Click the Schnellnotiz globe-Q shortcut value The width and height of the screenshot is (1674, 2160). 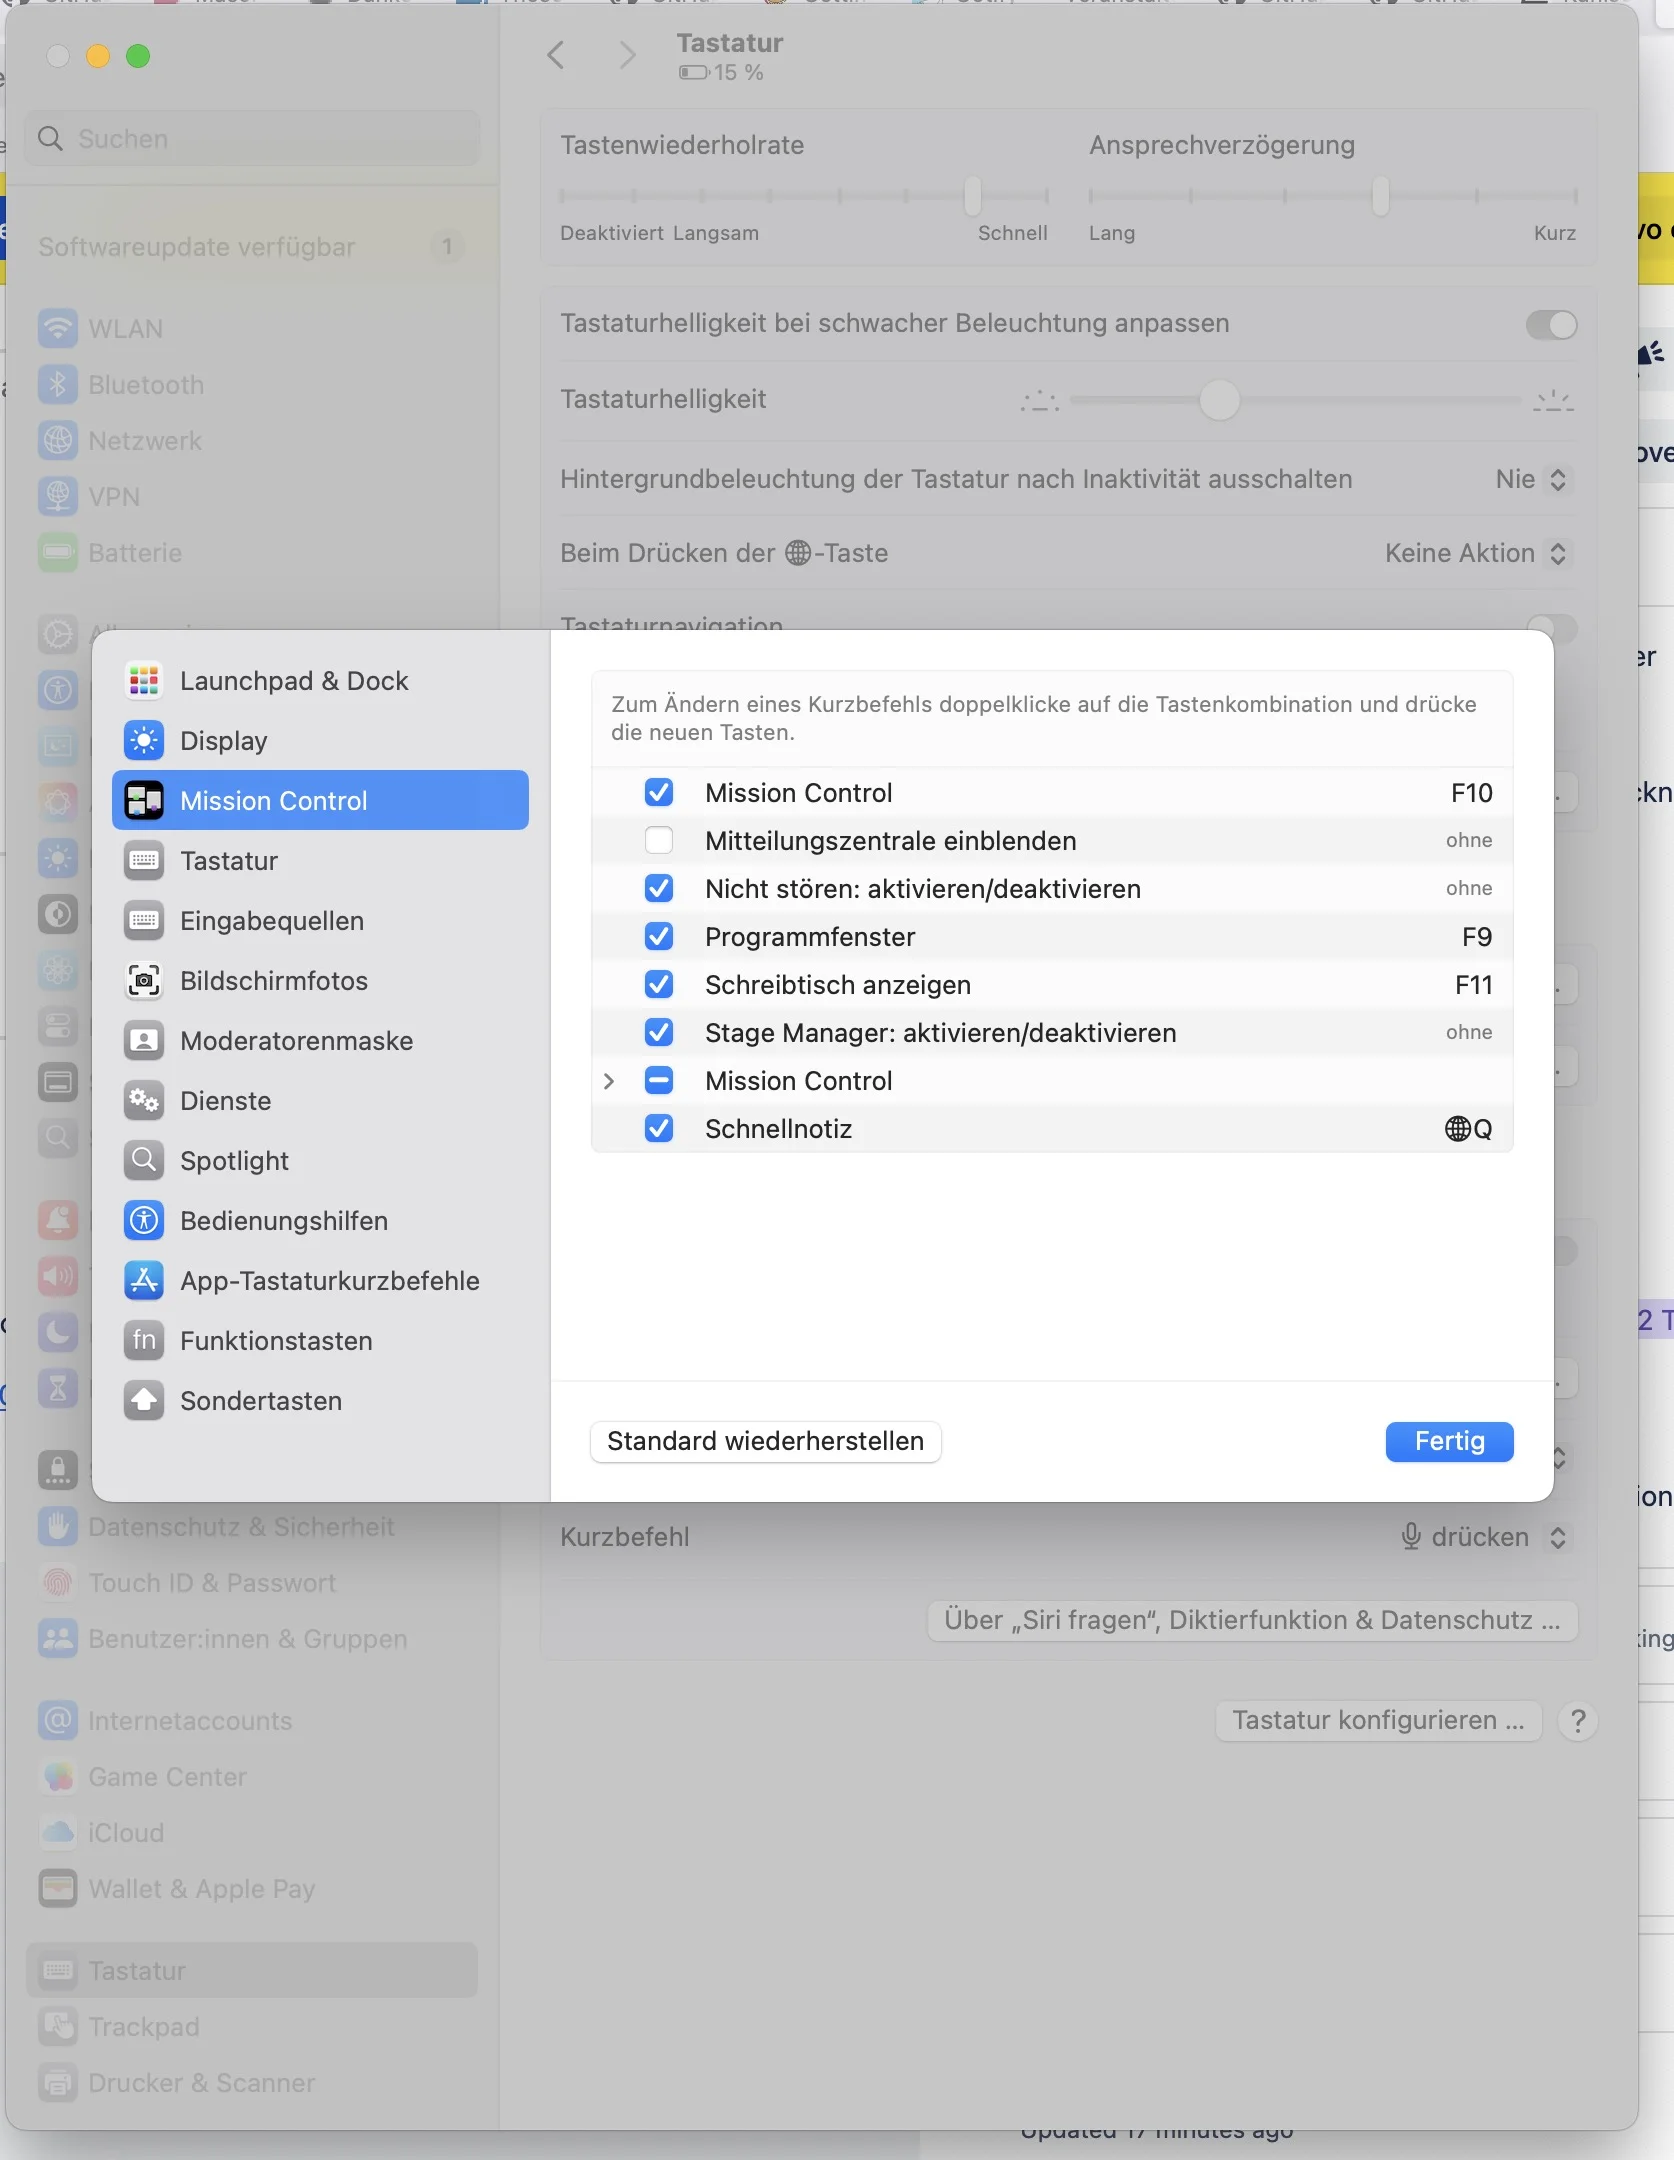1468,1129
